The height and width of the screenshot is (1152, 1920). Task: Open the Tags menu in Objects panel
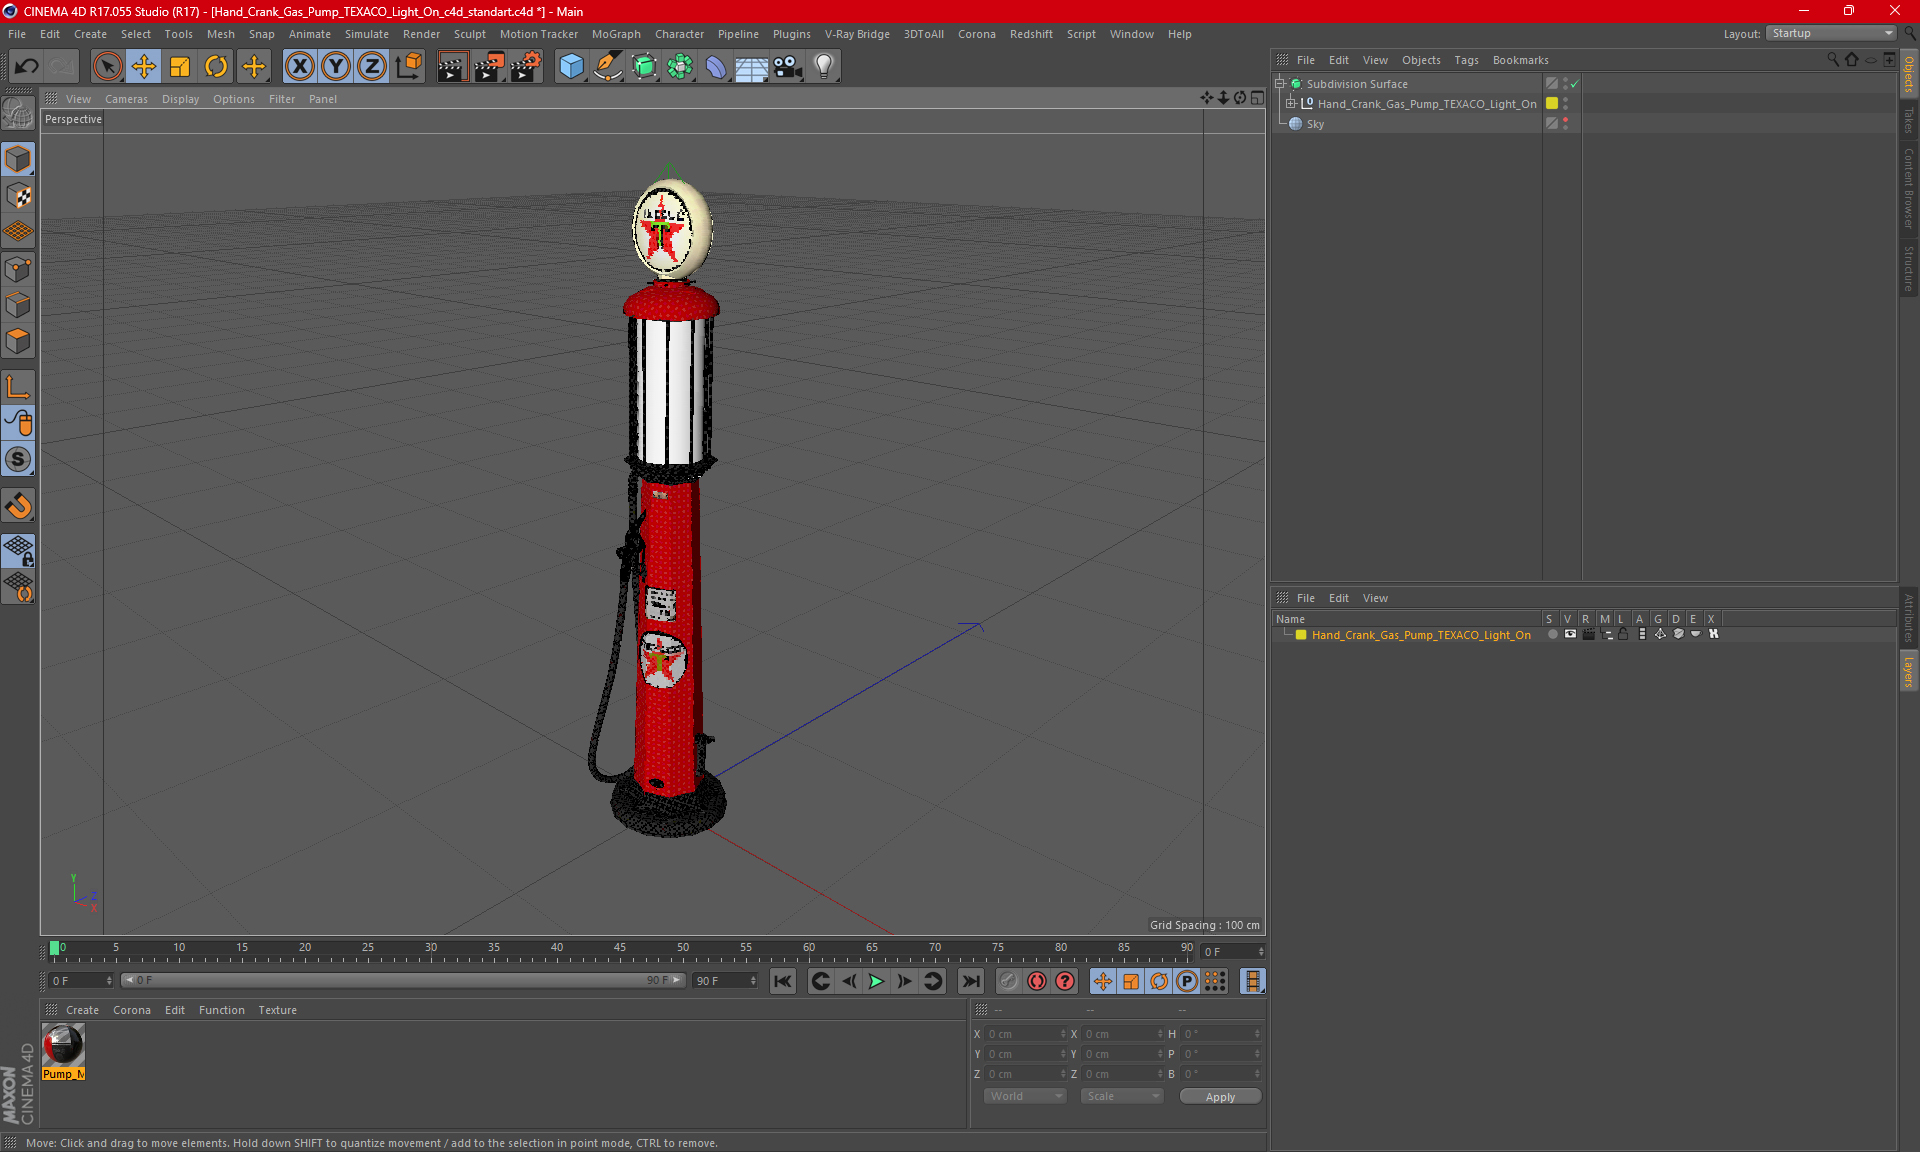1466,60
